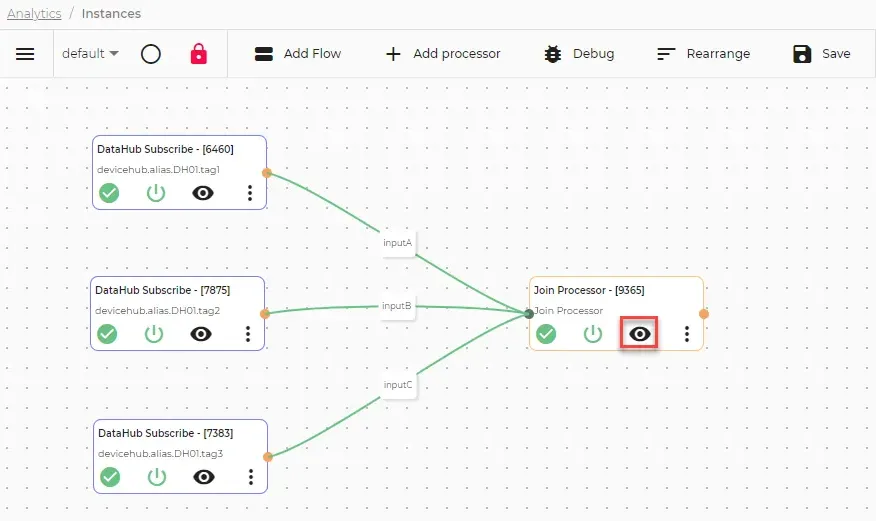Go to Analytics breadcrumb link
876x521 pixels.
(34, 13)
